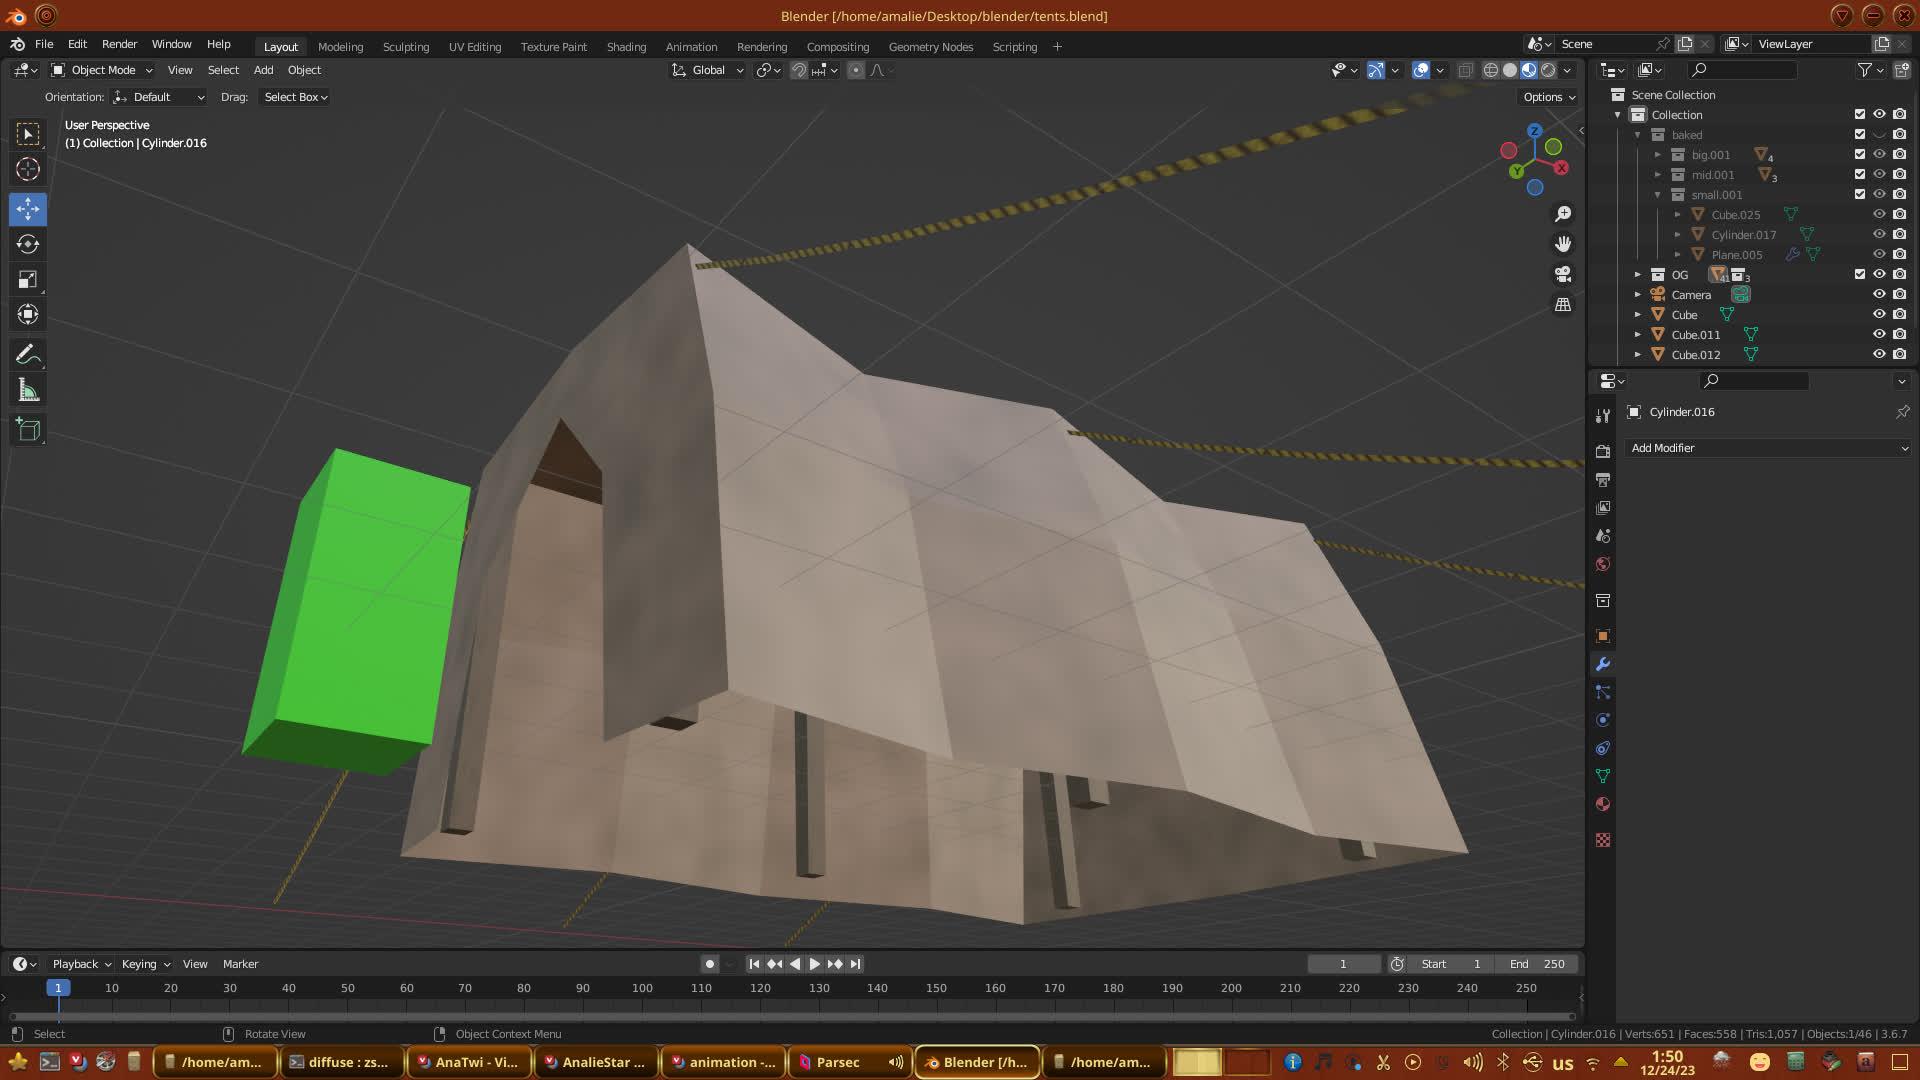This screenshot has height=1080, width=1920.
Task: Open the Render menu
Action: coord(119,44)
